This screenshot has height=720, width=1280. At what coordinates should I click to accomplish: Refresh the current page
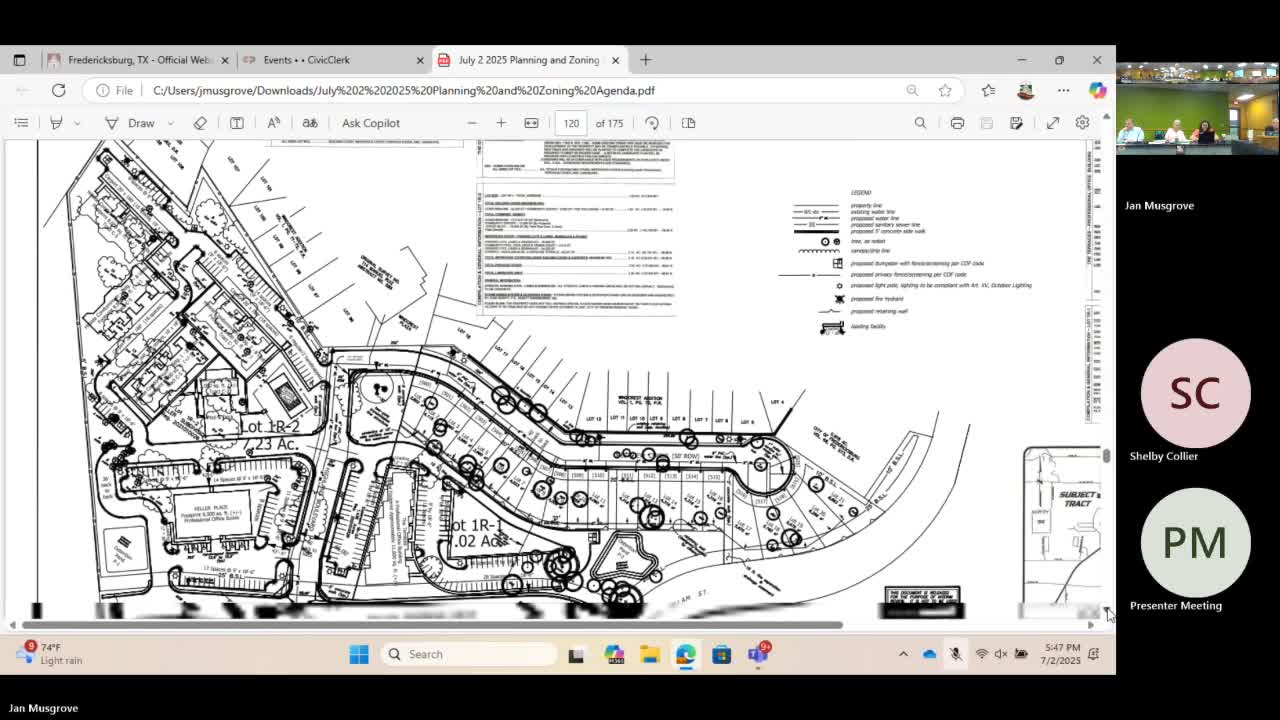[x=59, y=90]
